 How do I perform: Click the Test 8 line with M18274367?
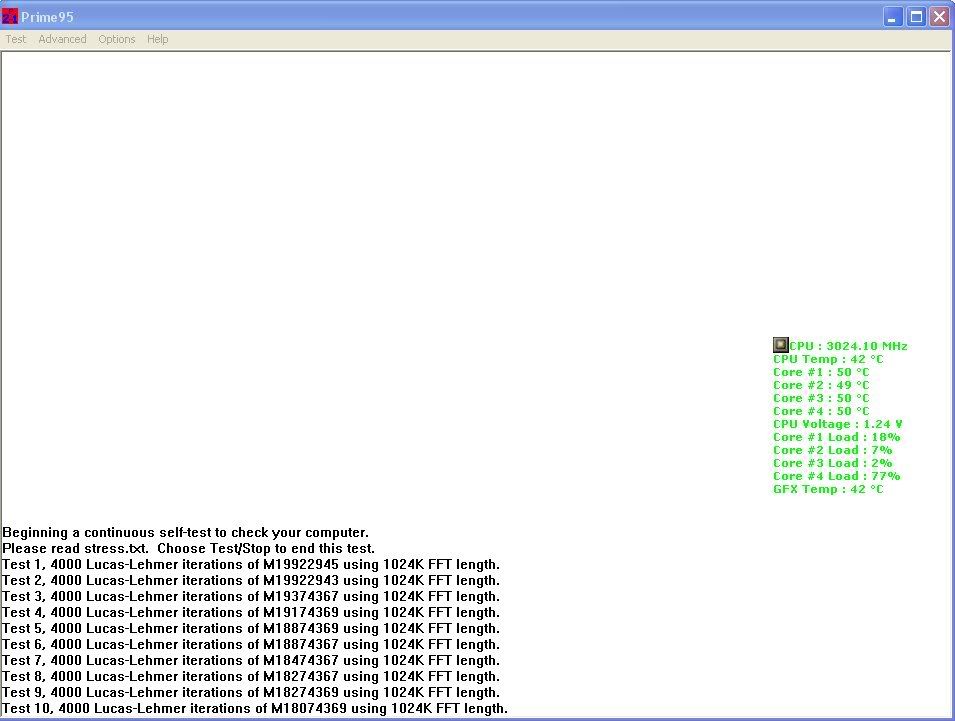[251, 677]
